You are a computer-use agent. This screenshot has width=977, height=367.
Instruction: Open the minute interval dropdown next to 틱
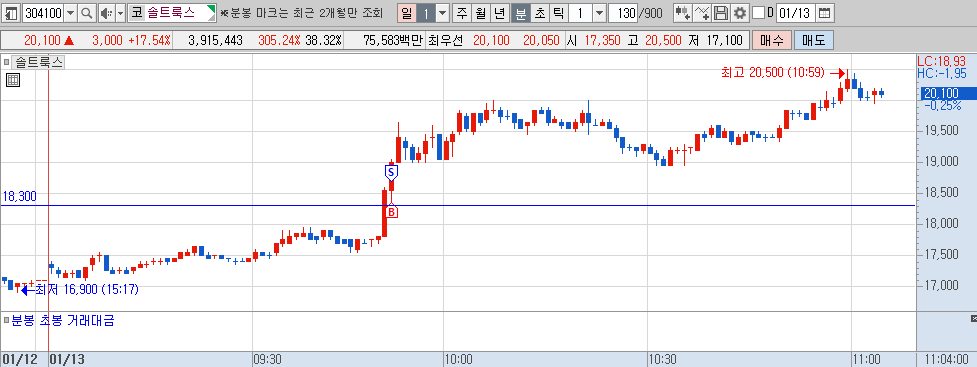tap(599, 12)
